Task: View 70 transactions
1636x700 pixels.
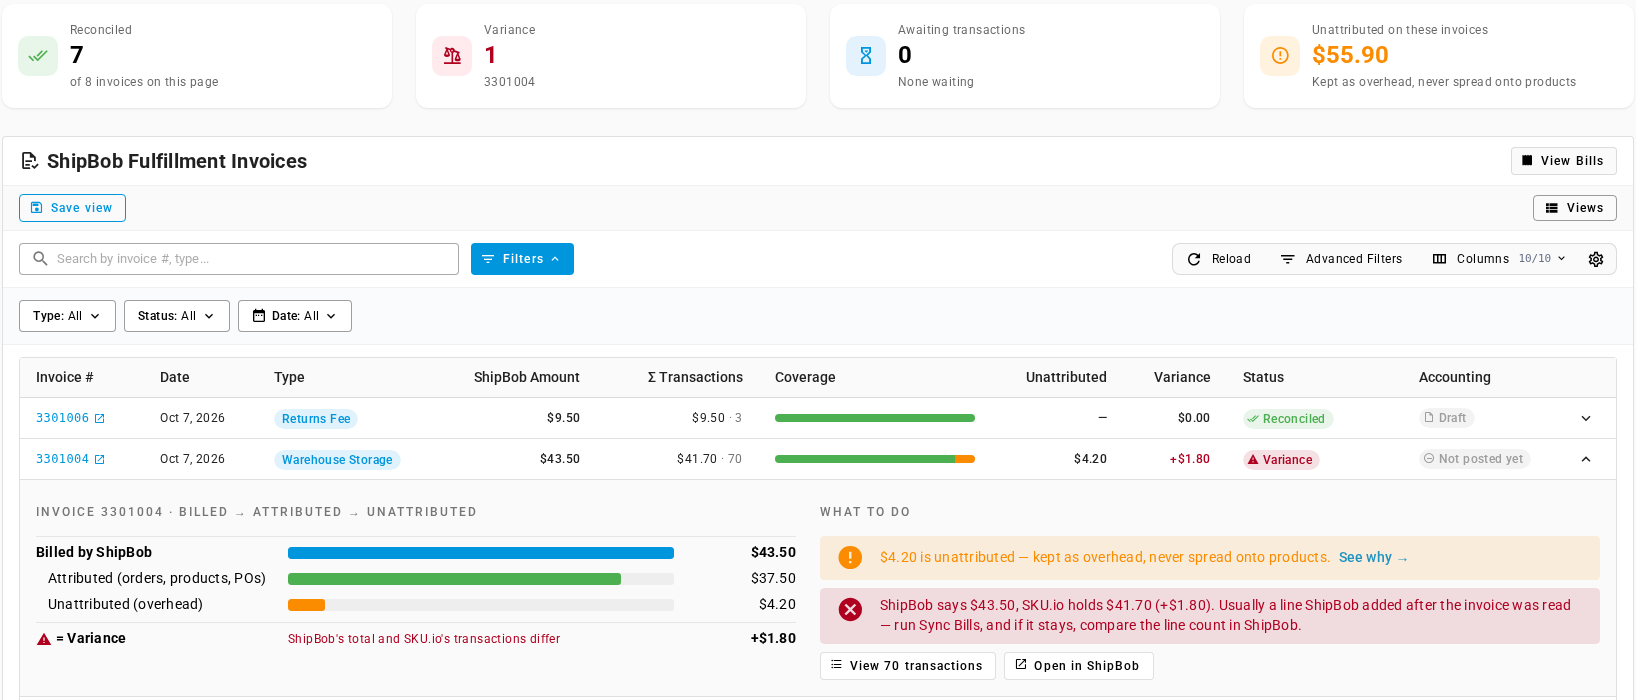Action: pyautogui.click(x=907, y=666)
